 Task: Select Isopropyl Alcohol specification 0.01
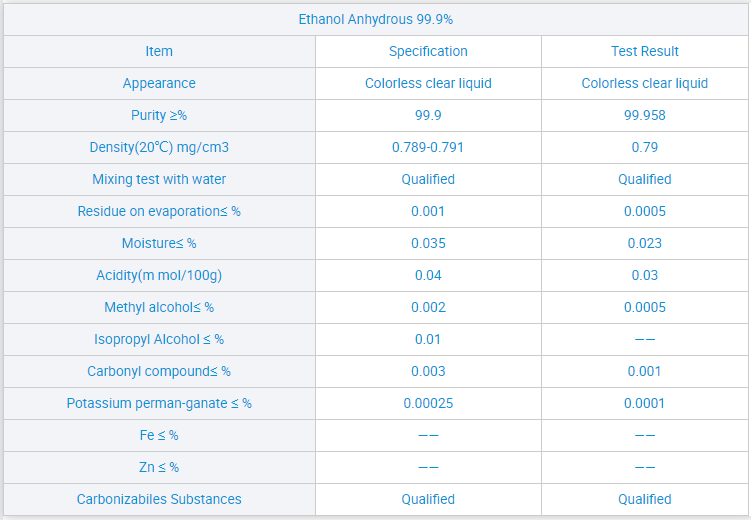(x=428, y=339)
